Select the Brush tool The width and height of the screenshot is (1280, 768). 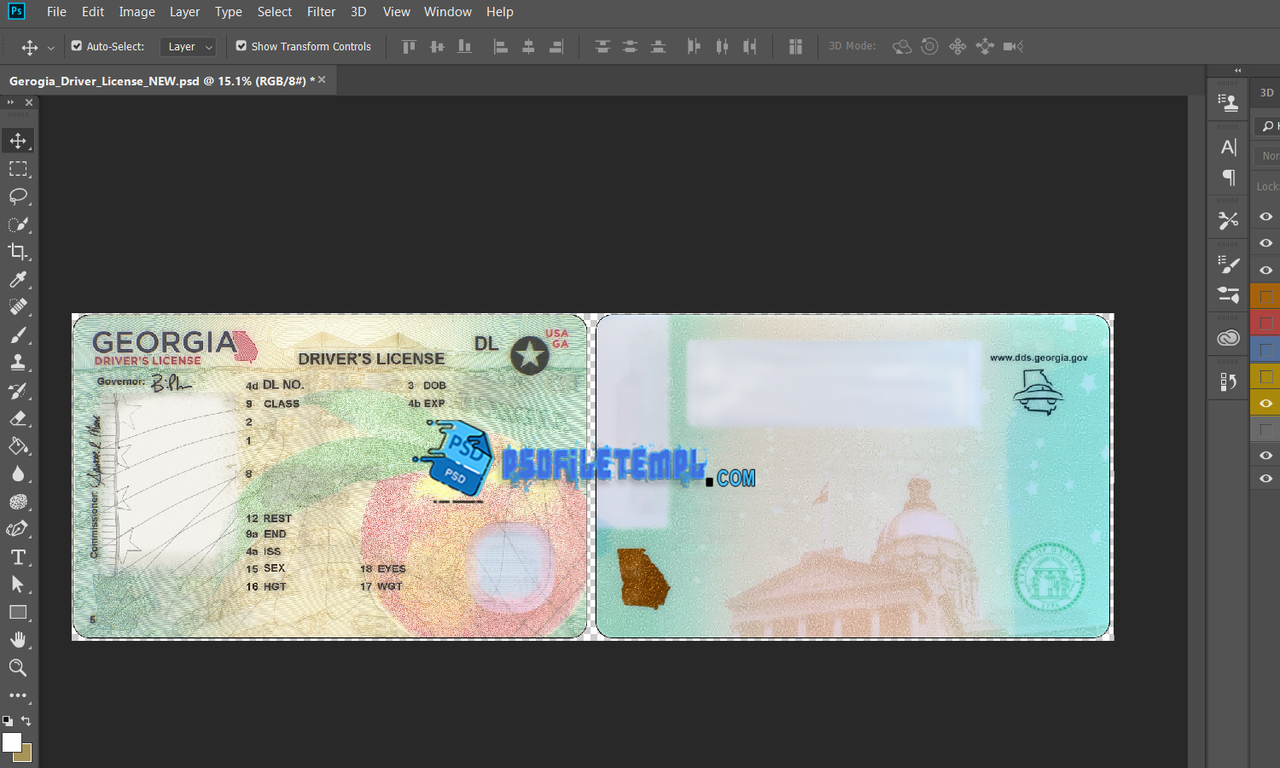point(18,335)
